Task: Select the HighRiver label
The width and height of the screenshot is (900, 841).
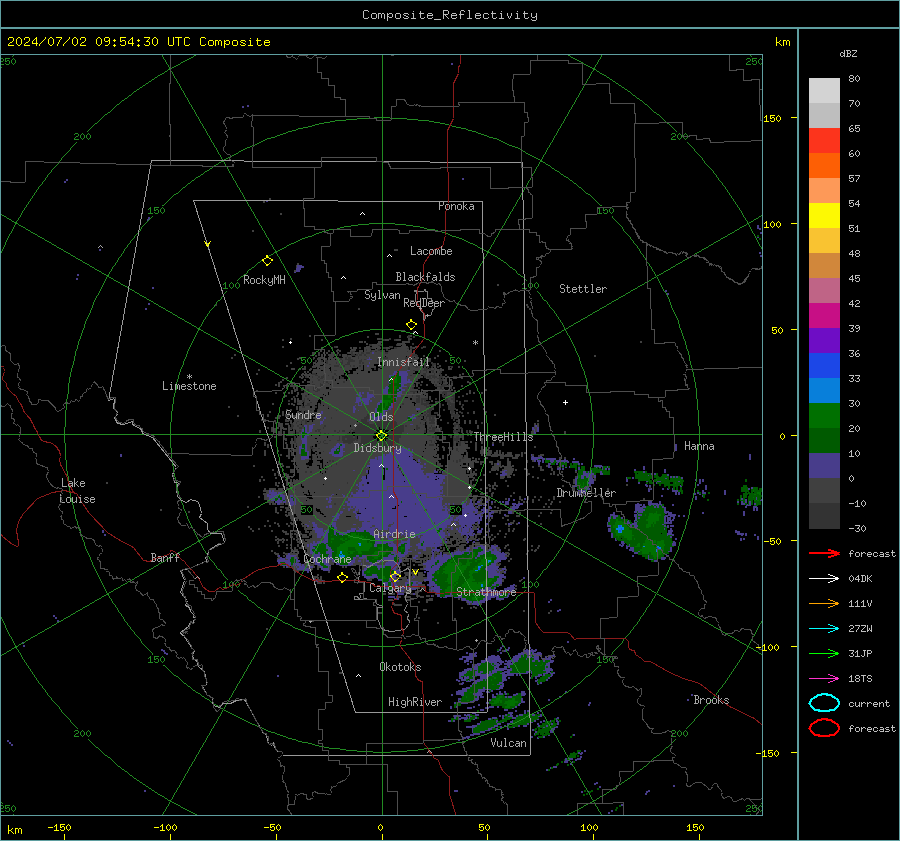Action: click(415, 702)
